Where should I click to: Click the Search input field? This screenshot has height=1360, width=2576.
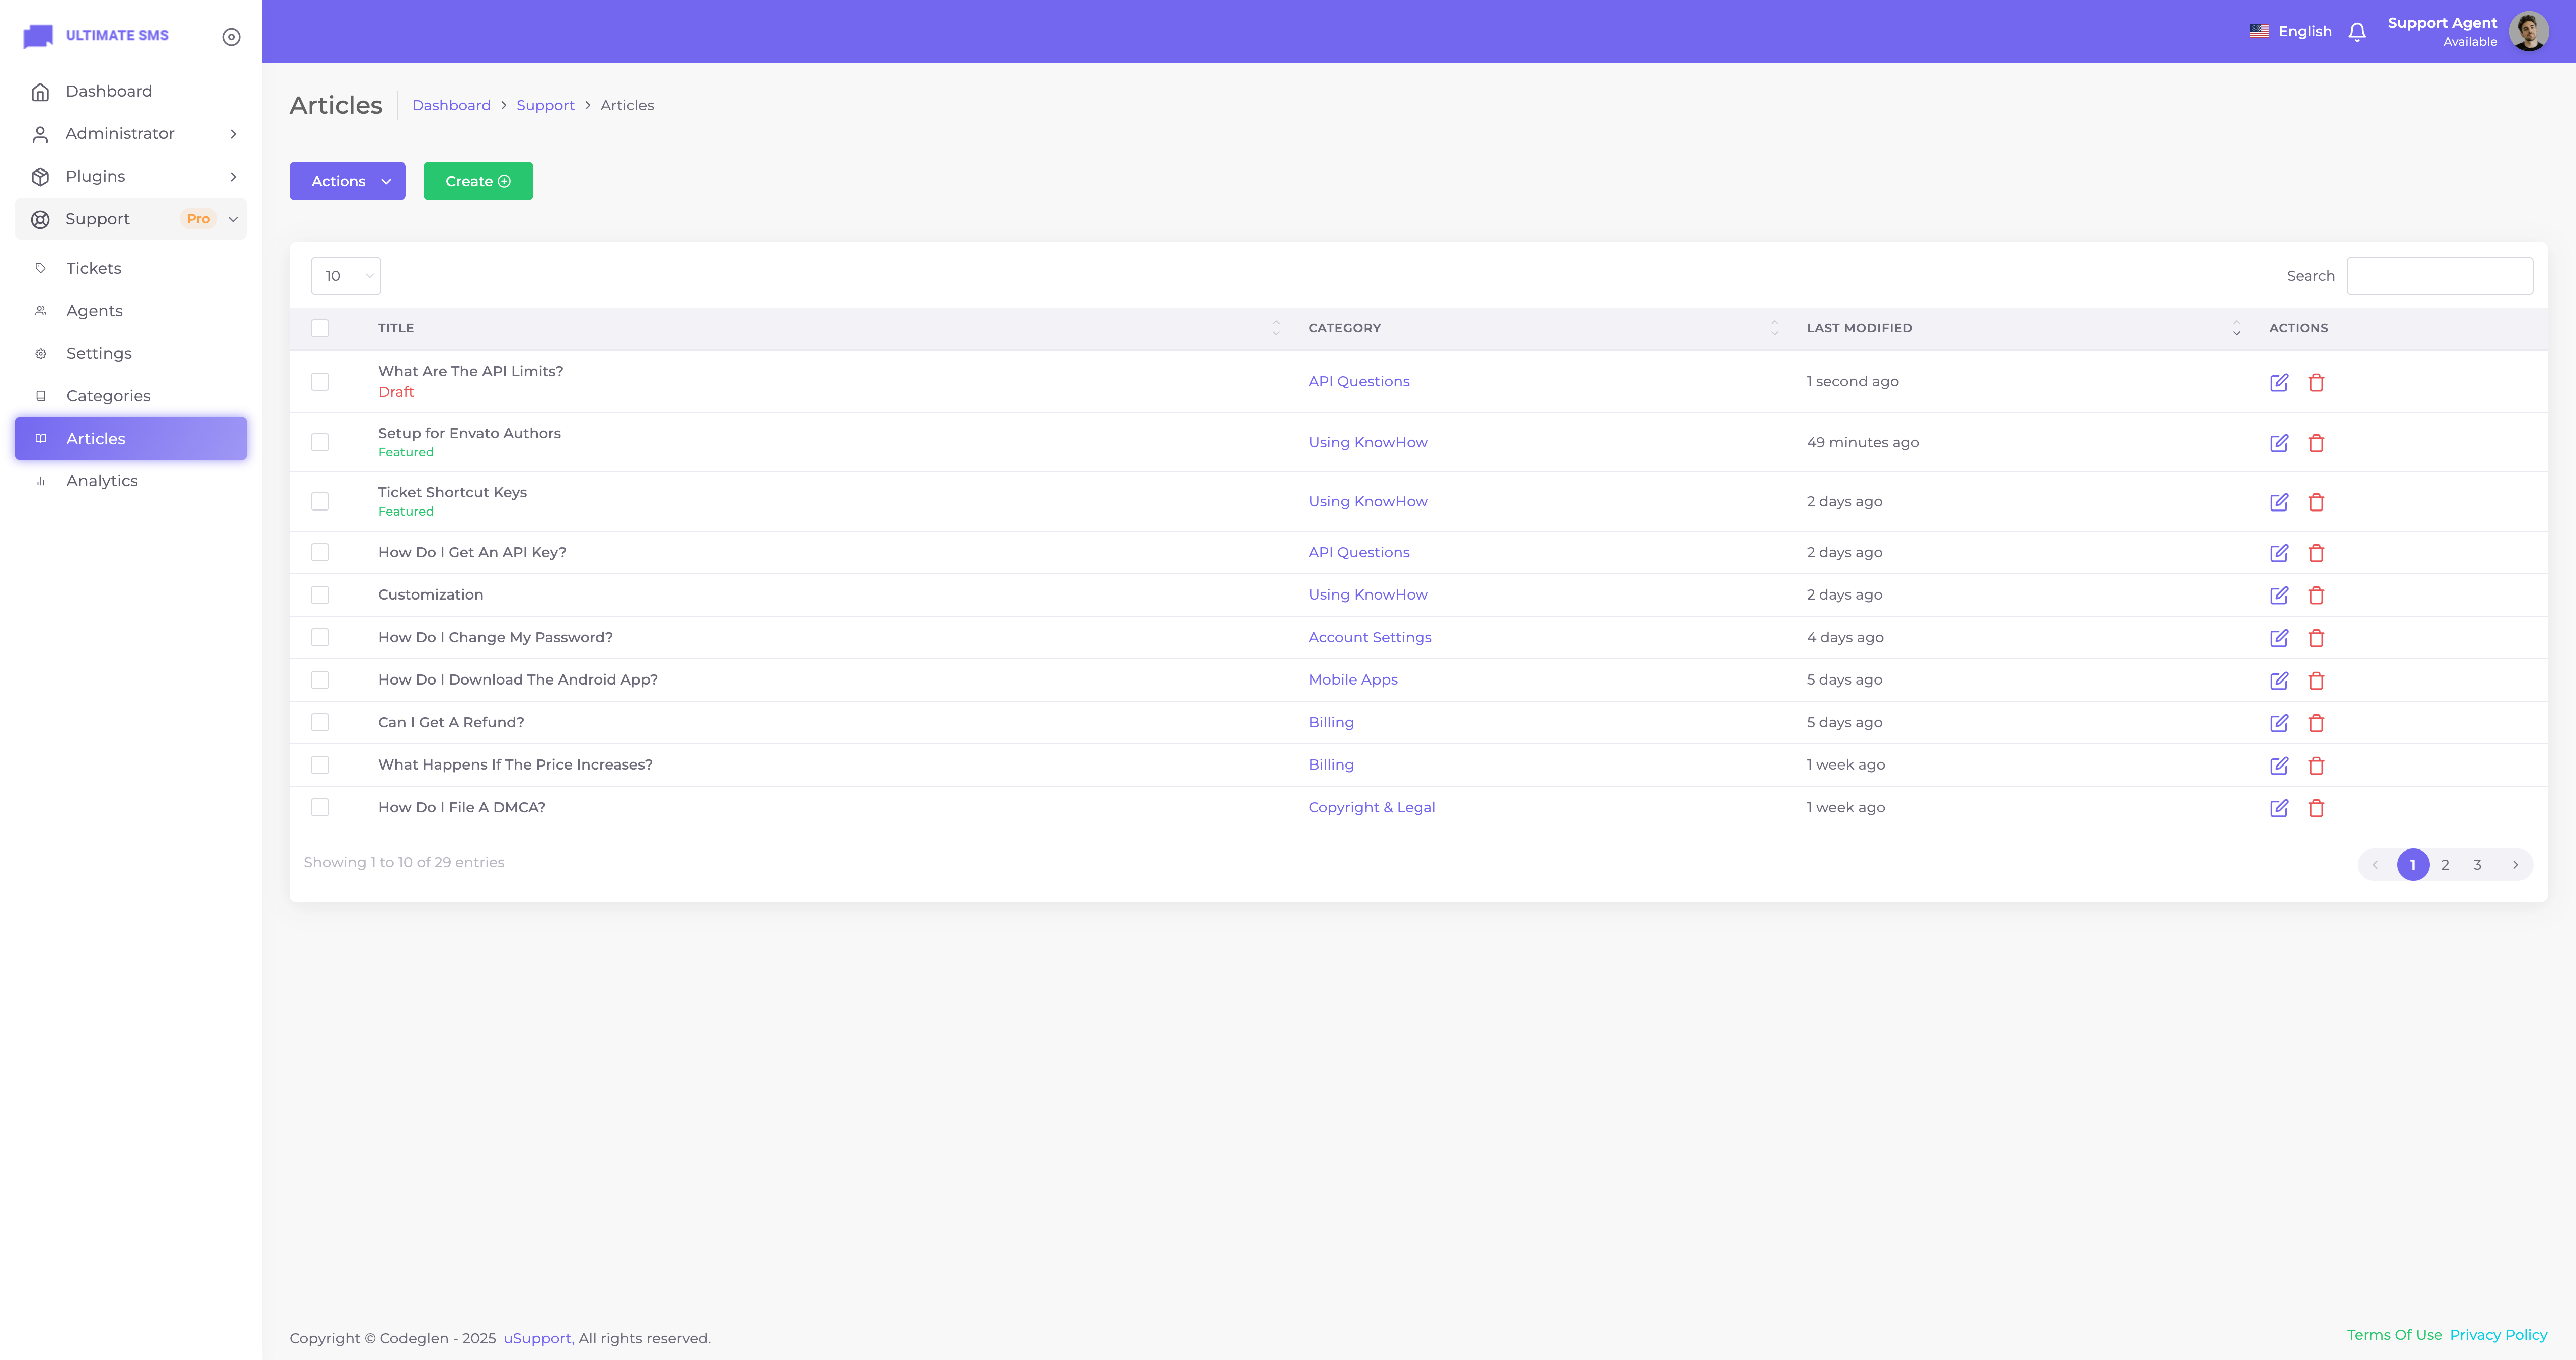[x=2439, y=276]
